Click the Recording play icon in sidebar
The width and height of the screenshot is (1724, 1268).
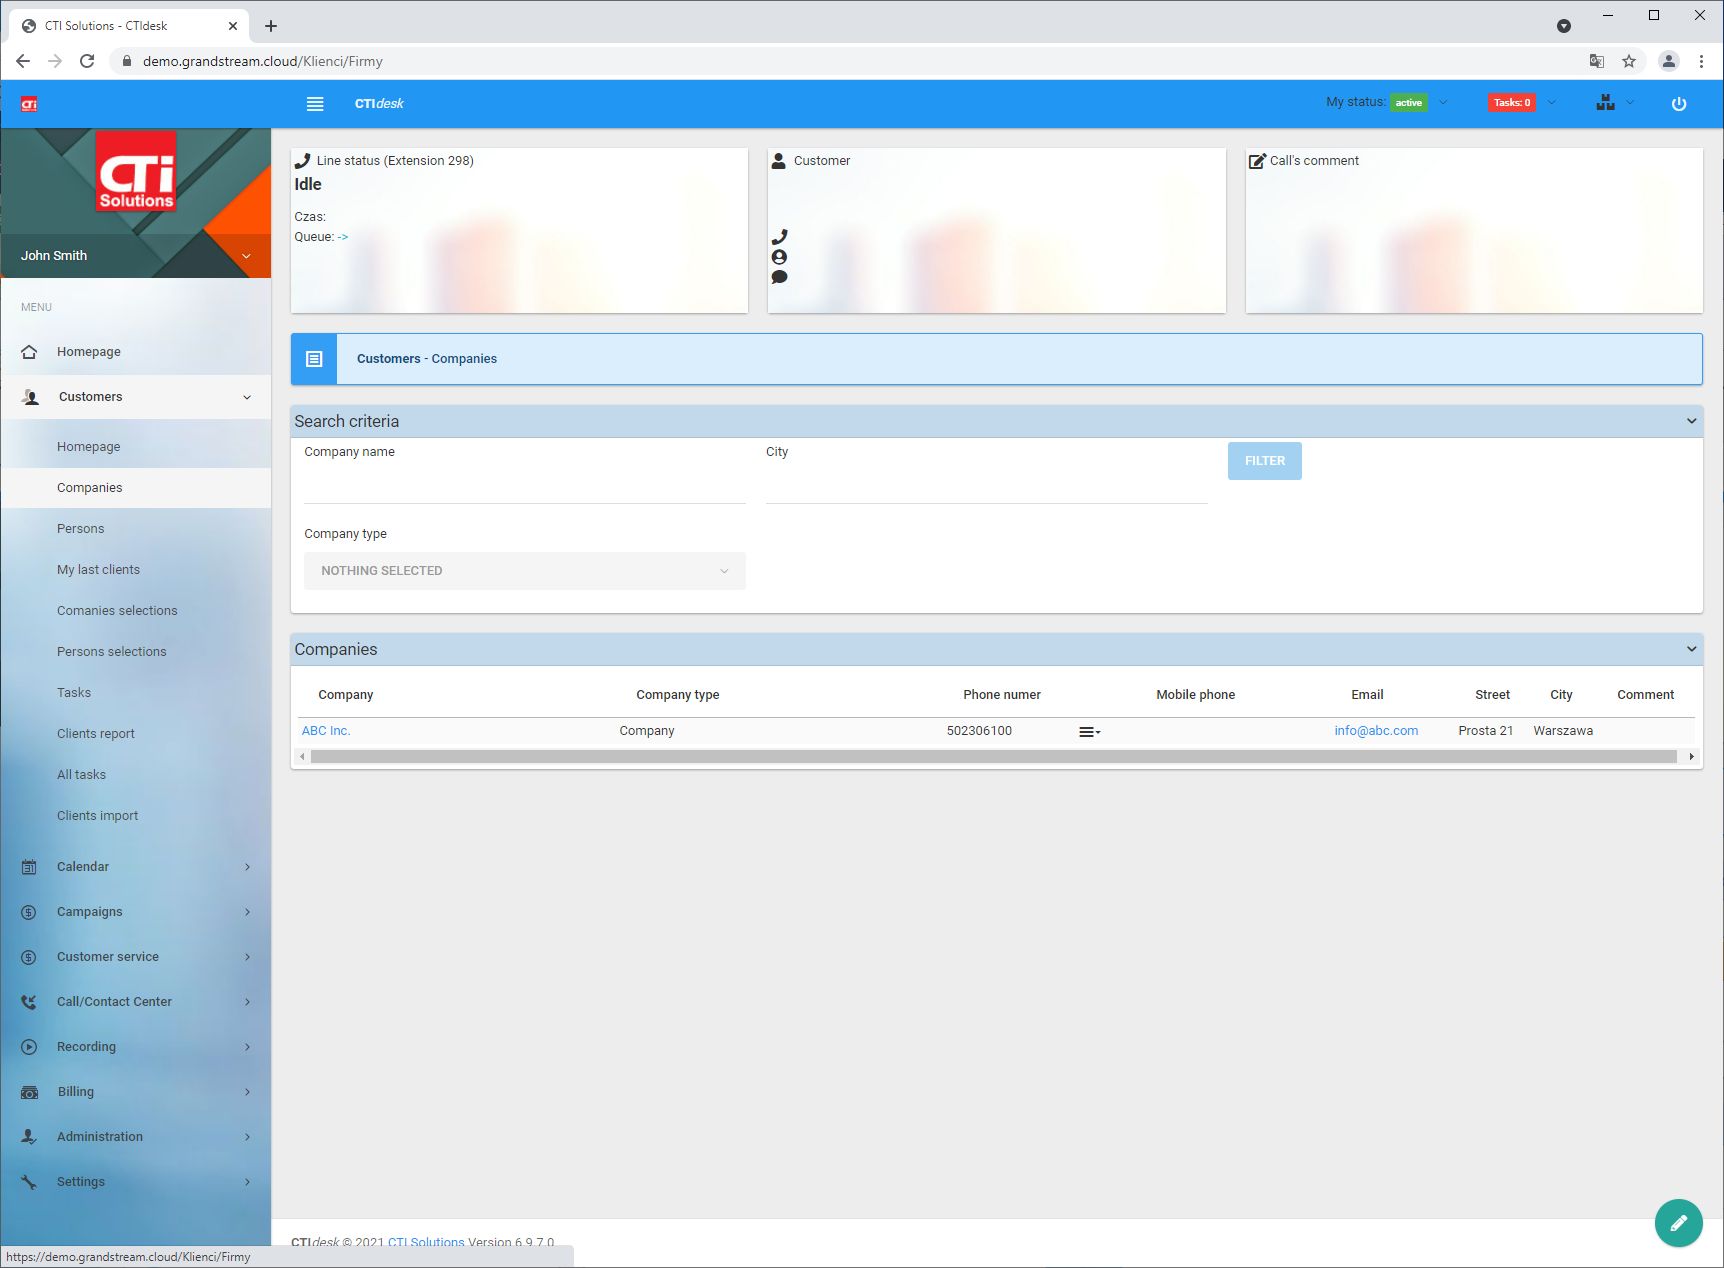tap(29, 1047)
